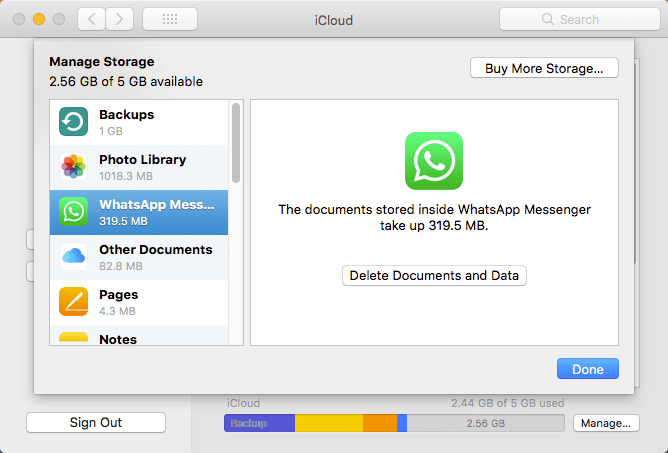The image size is (668, 453).
Task: Click the iCloud window title
Action: (x=334, y=20)
